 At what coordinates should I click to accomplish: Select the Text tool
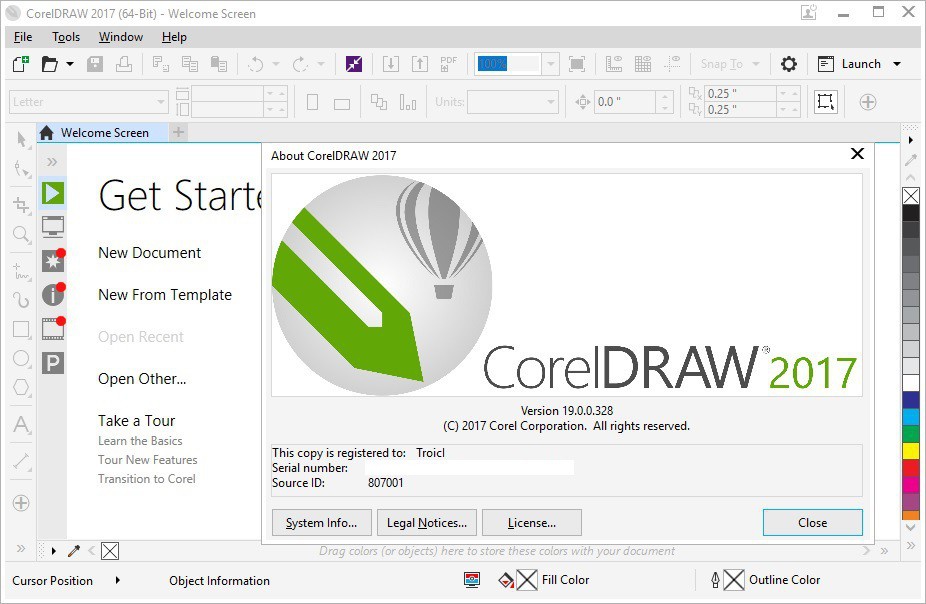(21, 425)
